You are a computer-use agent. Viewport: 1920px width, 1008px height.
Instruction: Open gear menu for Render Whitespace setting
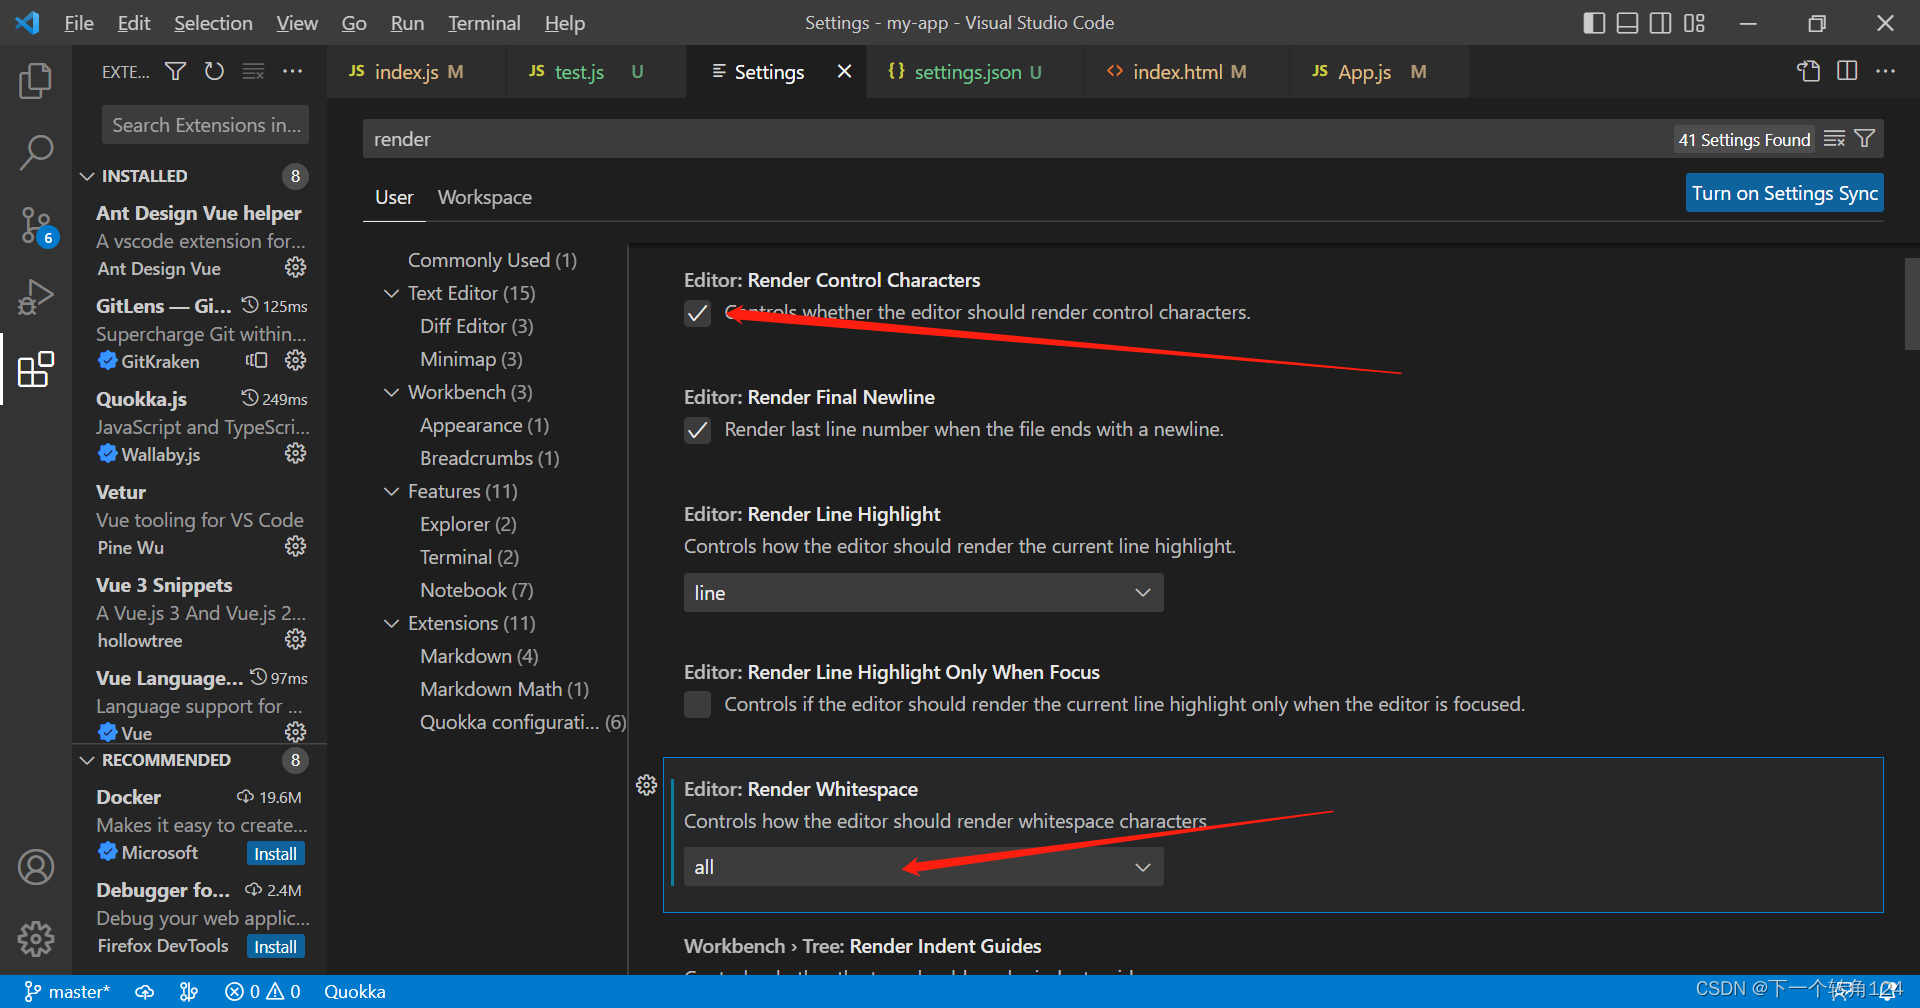click(646, 785)
